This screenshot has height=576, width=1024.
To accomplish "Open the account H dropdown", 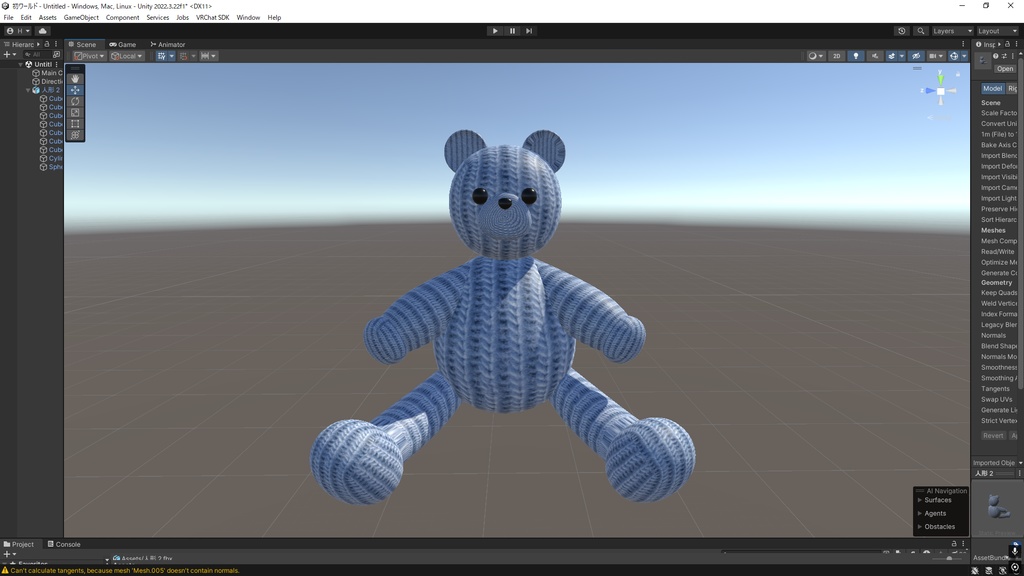I will pyautogui.click(x=18, y=31).
